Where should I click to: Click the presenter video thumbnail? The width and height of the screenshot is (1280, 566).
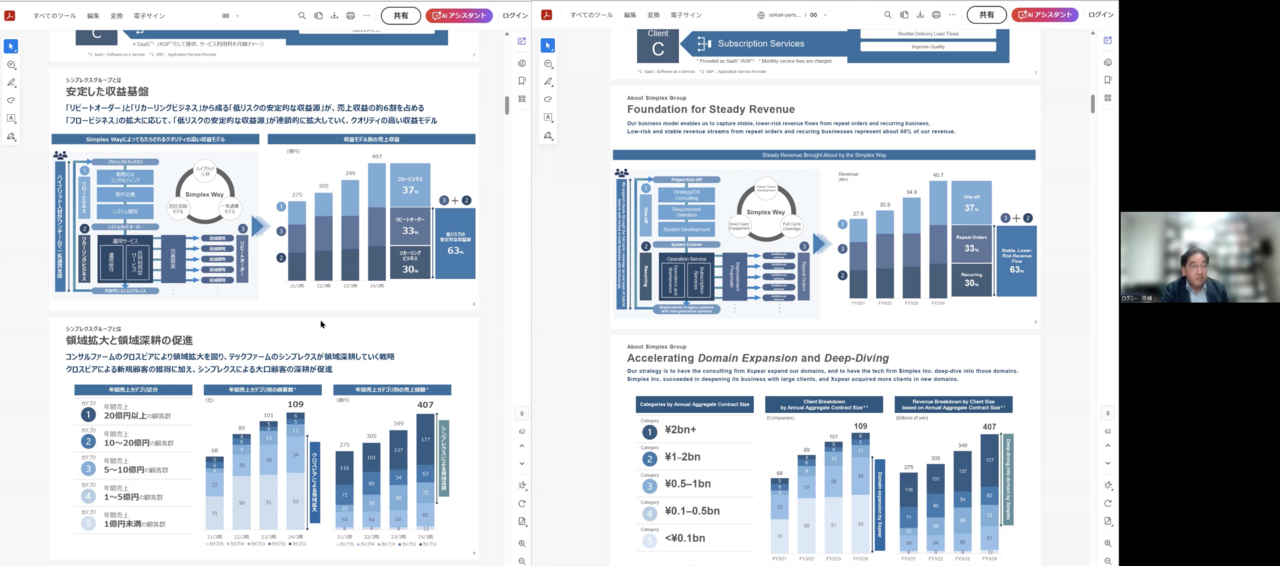coord(1199,257)
